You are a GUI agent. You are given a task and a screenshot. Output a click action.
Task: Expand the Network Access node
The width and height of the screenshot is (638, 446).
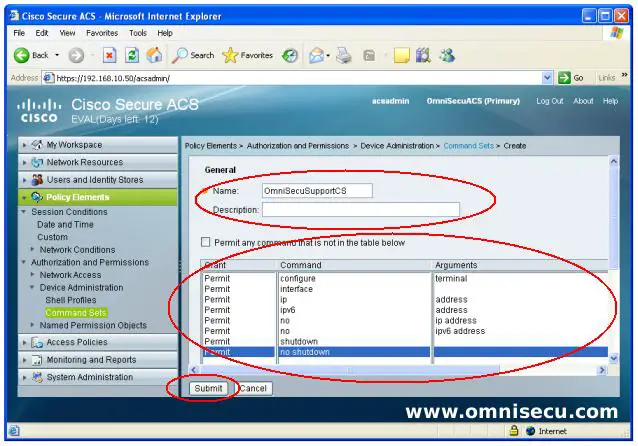(x=33, y=275)
